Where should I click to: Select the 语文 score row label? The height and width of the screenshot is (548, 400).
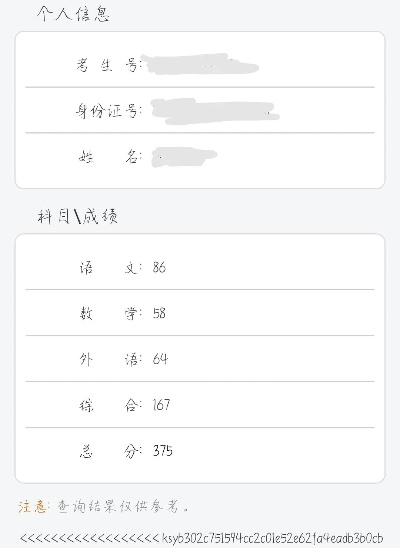tap(110, 267)
